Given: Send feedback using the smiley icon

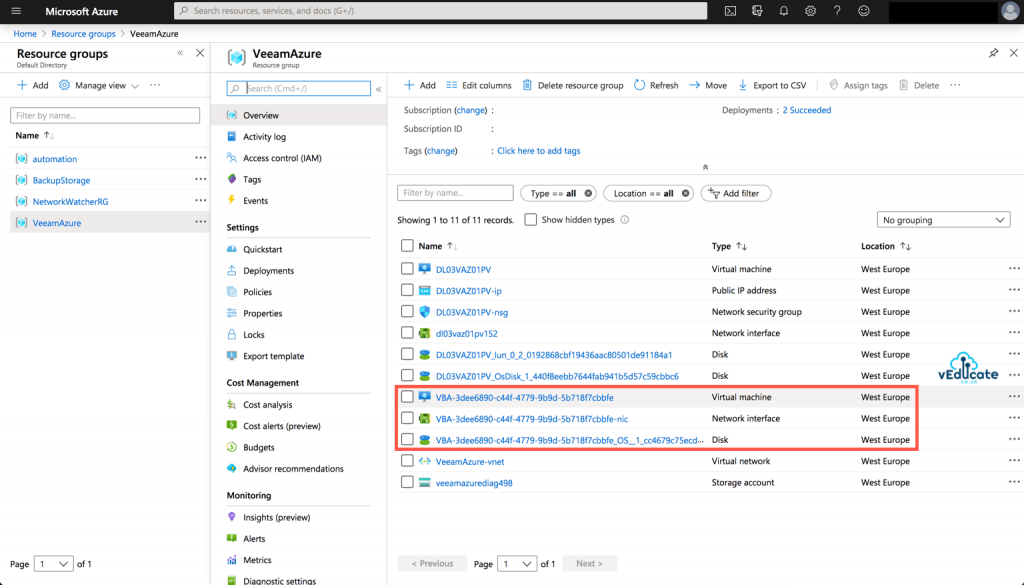Looking at the screenshot, I should tap(864, 11).
